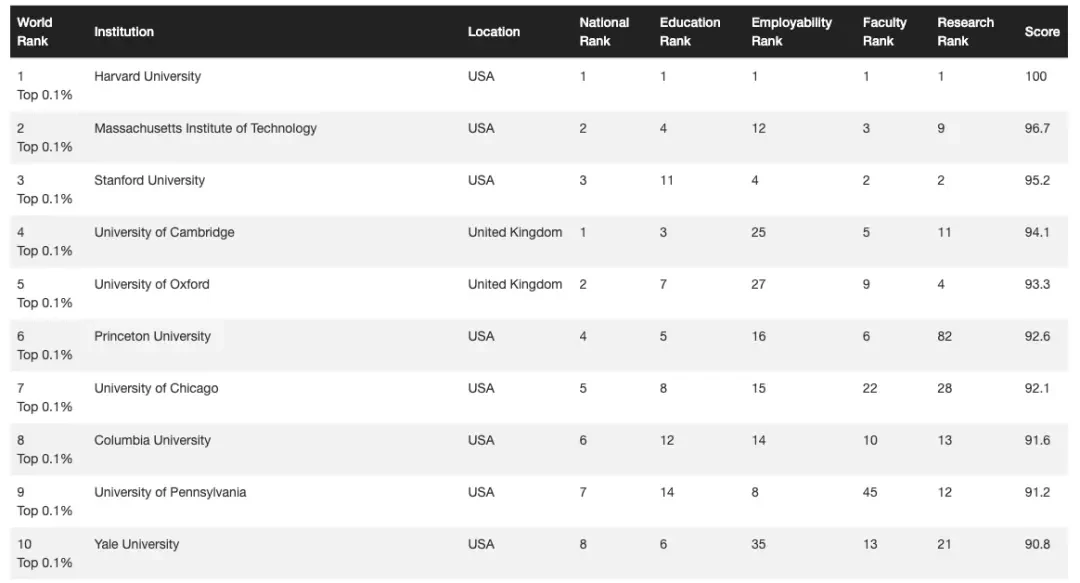Open the University of Cambridge entry
The width and height of the screenshot is (1080, 583).
(164, 232)
